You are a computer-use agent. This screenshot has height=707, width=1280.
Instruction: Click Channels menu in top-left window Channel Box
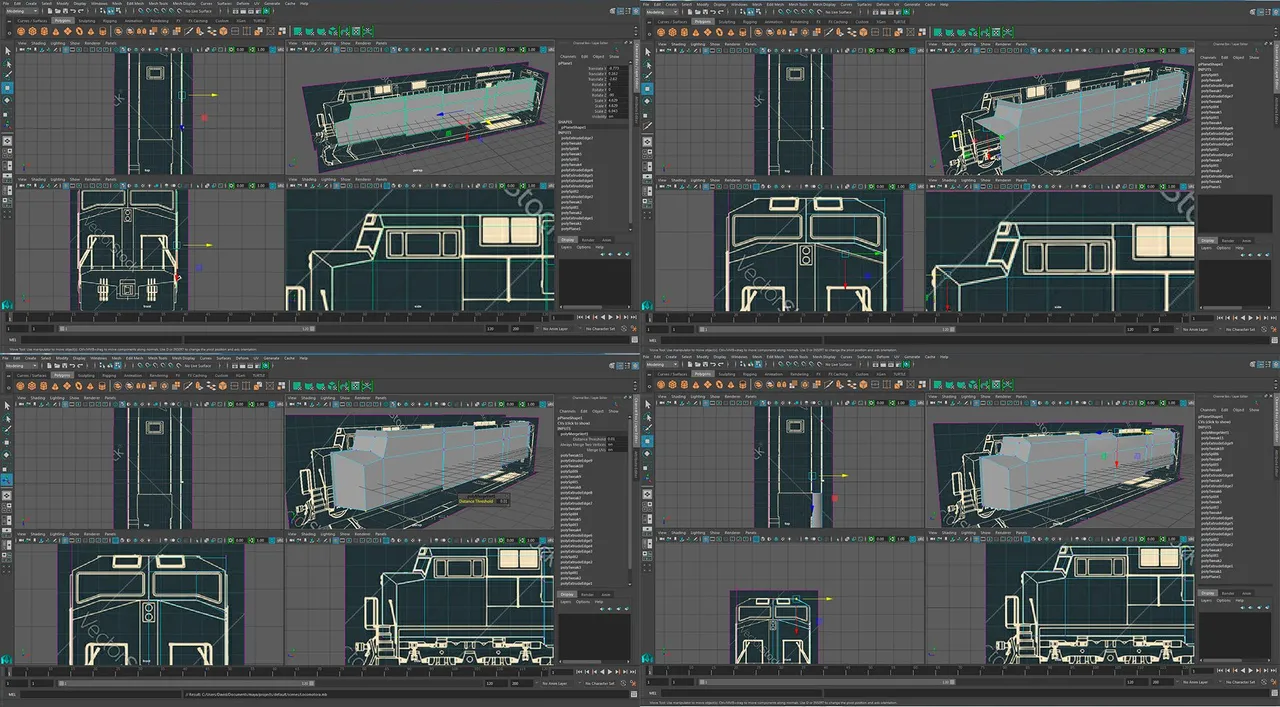(568, 57)
